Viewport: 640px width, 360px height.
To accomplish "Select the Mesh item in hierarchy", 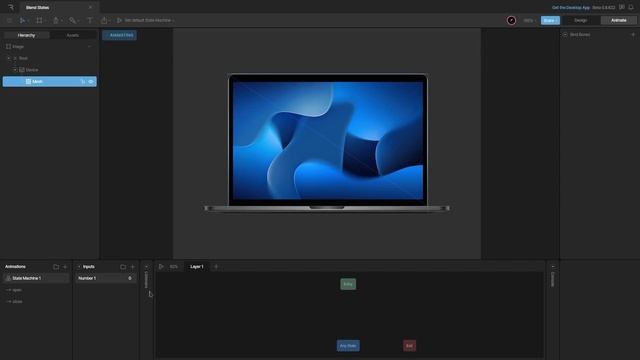I will [49, 82].
